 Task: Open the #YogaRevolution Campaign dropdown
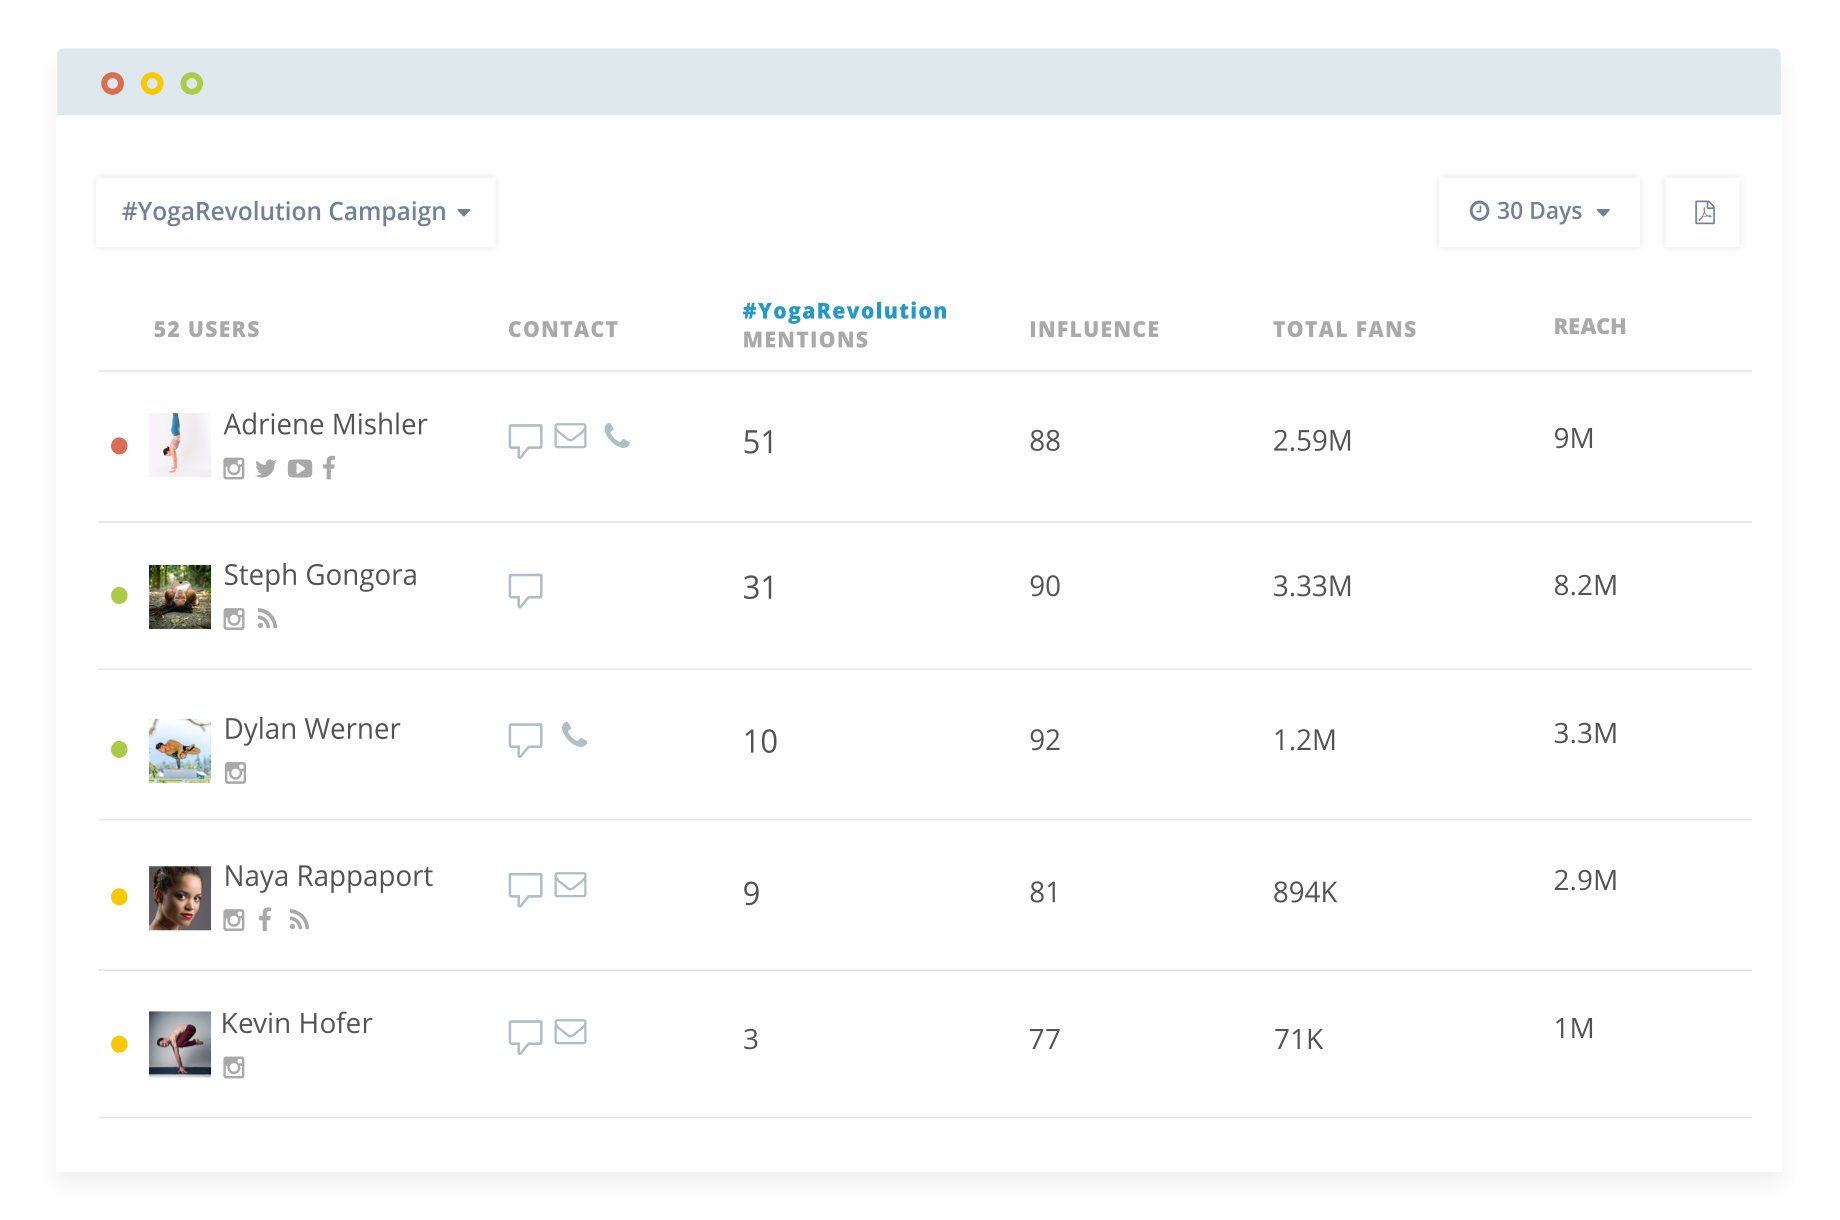coord(296,212)
